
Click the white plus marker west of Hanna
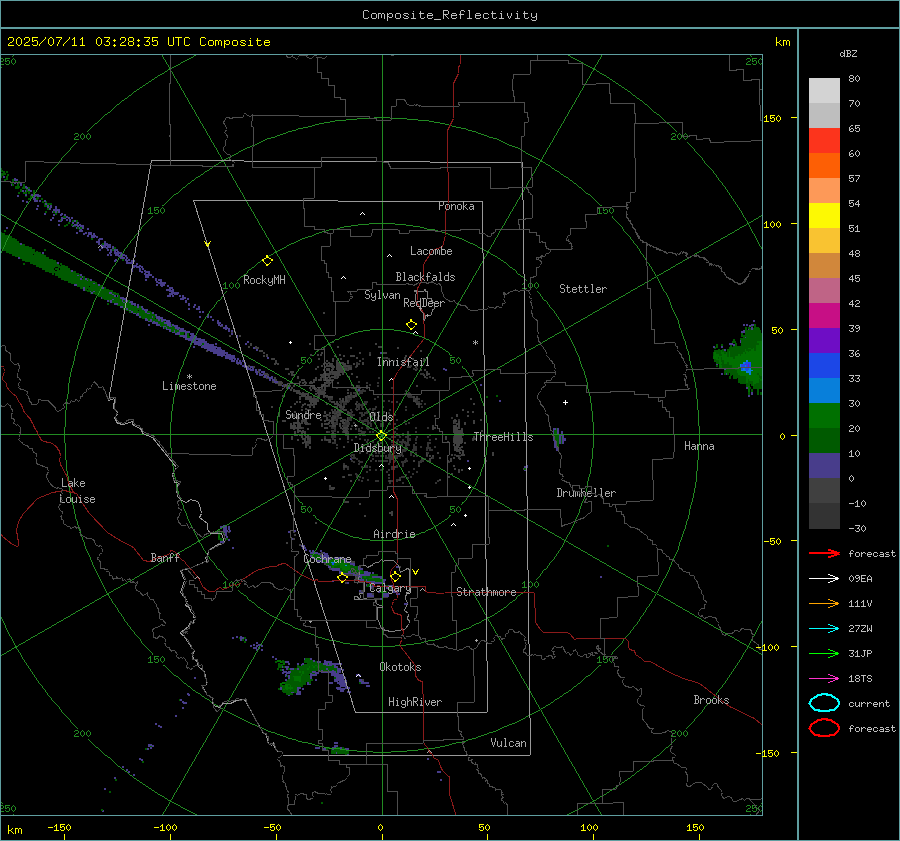click(565, 402)
